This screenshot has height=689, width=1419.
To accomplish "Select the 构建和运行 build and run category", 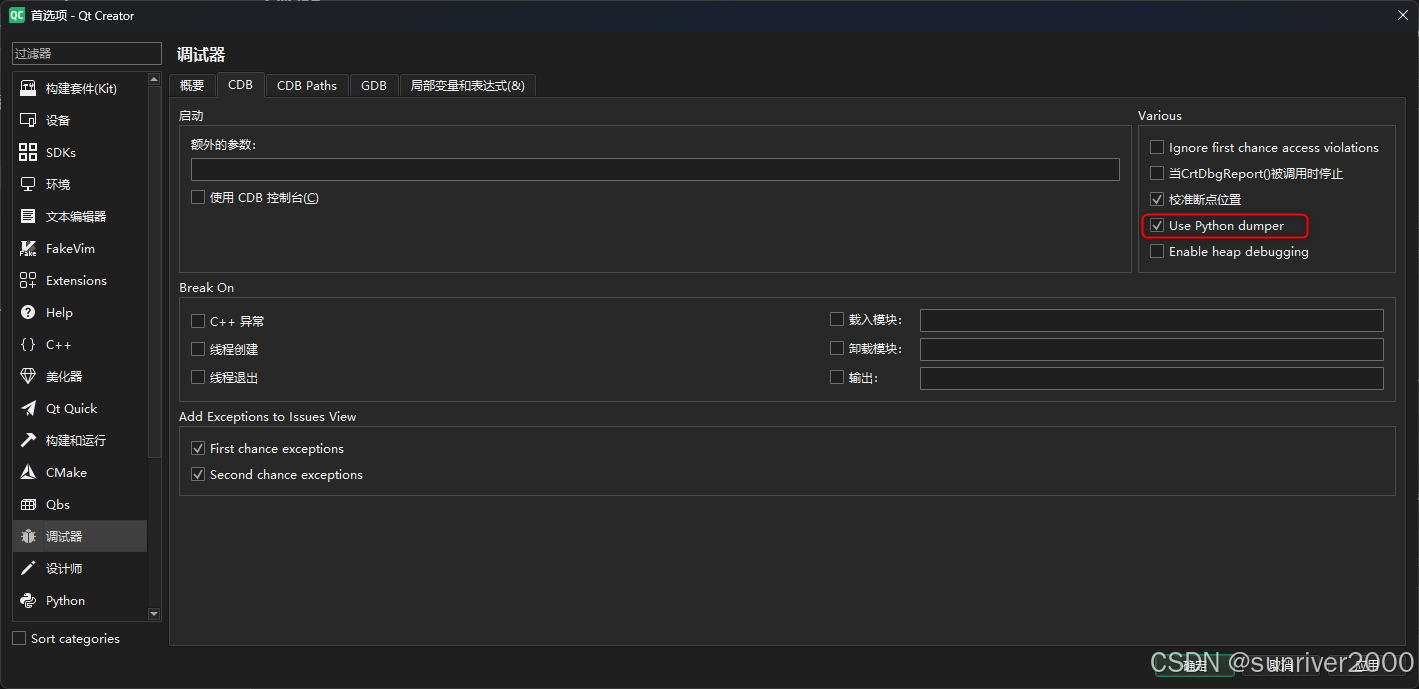I will click(80, 440).
